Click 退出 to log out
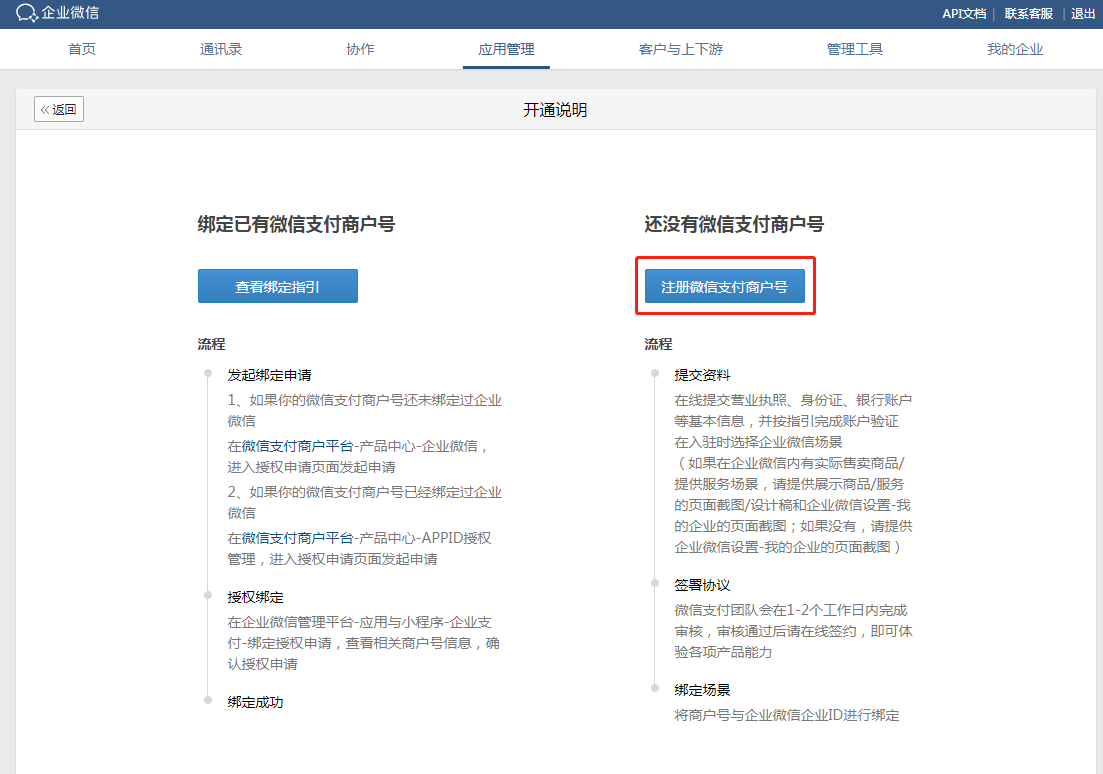The height and width of the screenshot is (774, 1103). 1083,13
